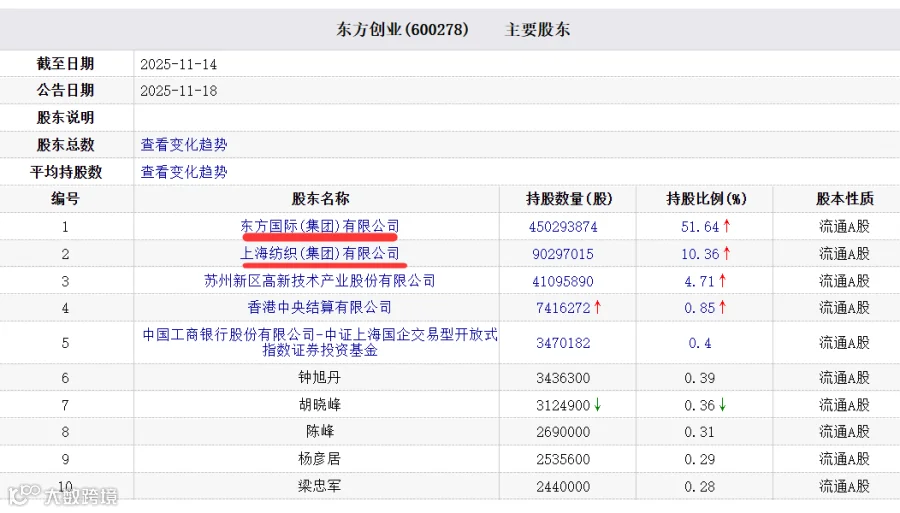
Task: Click the 持股比例(%) column header
Action: [x=706, y=199]
